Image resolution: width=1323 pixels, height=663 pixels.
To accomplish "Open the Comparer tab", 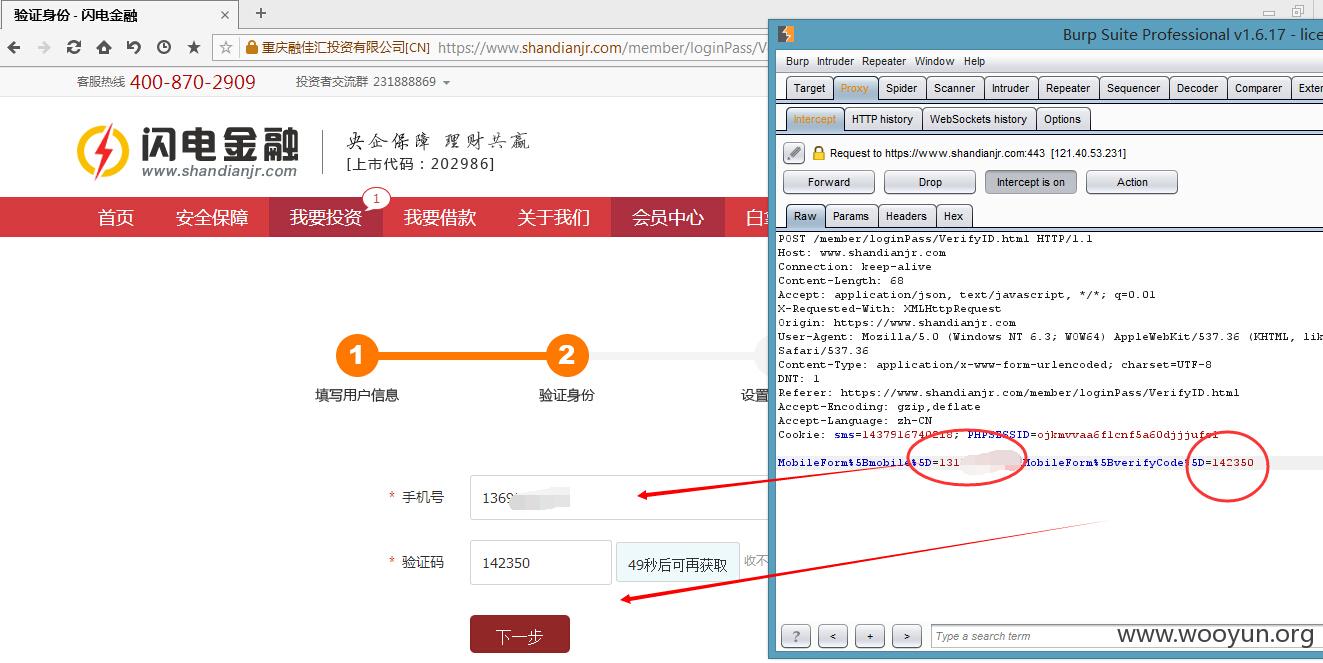I will (1258, 88).
